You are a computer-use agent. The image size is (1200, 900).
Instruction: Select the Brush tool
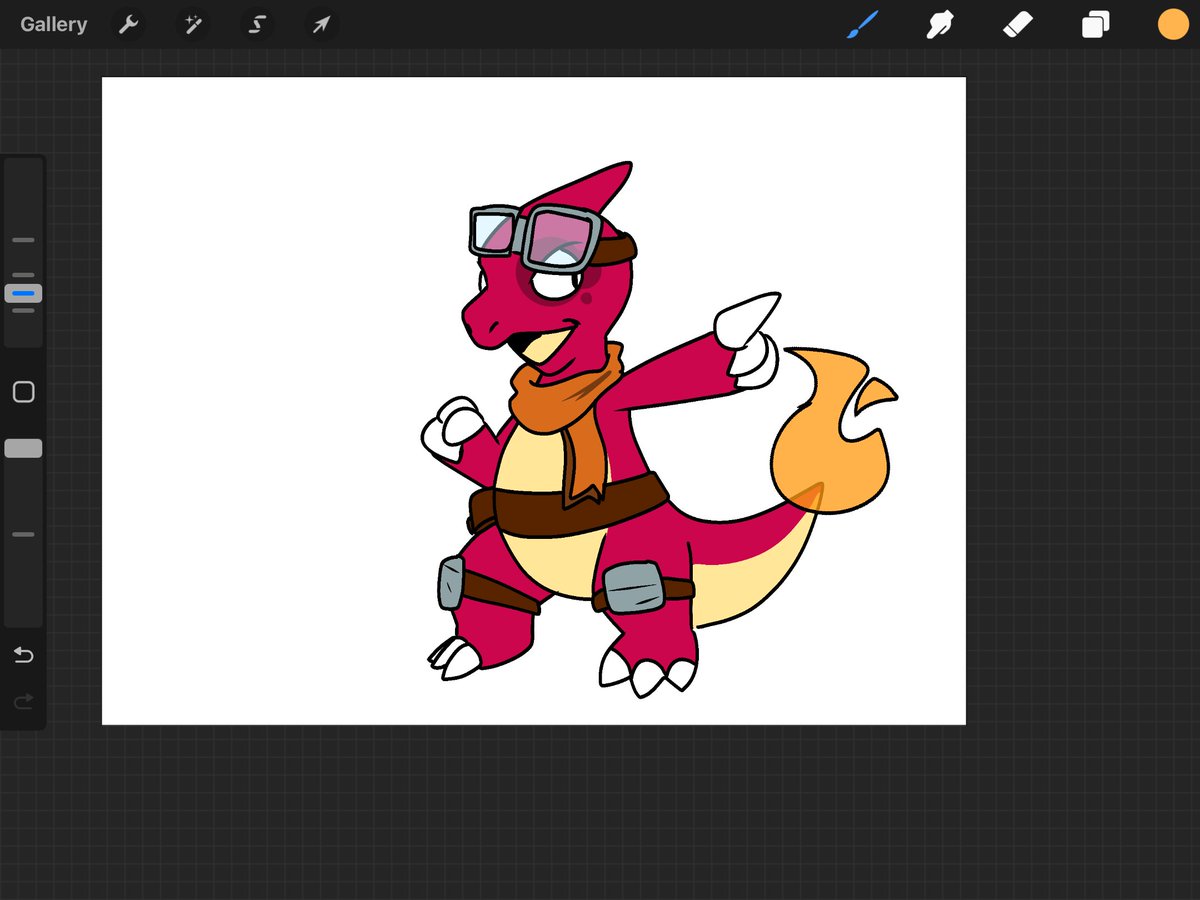click(x=862, y=25)
